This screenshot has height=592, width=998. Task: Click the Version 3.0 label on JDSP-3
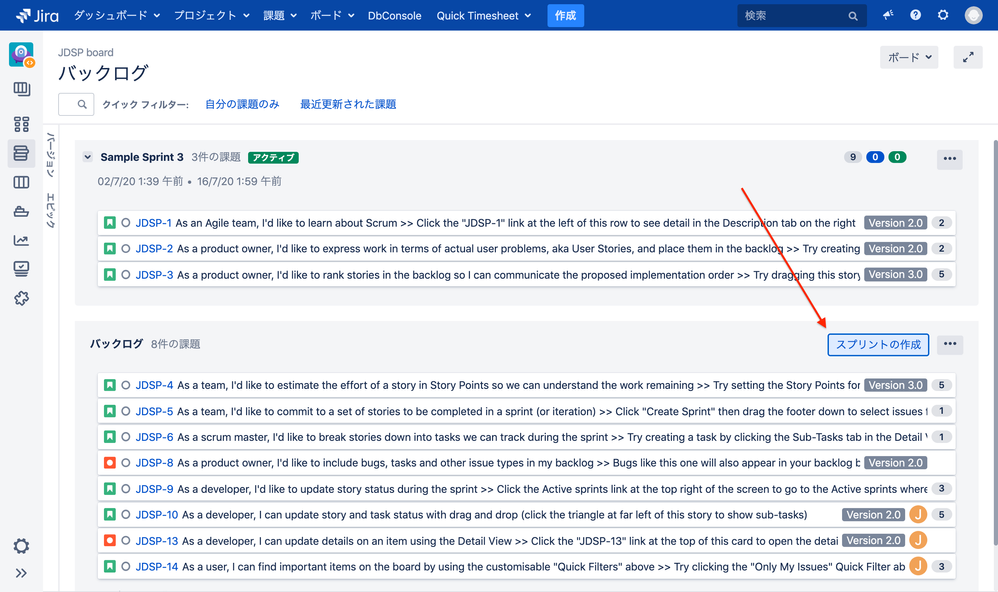pyautogui.click(x=896, y=274)
